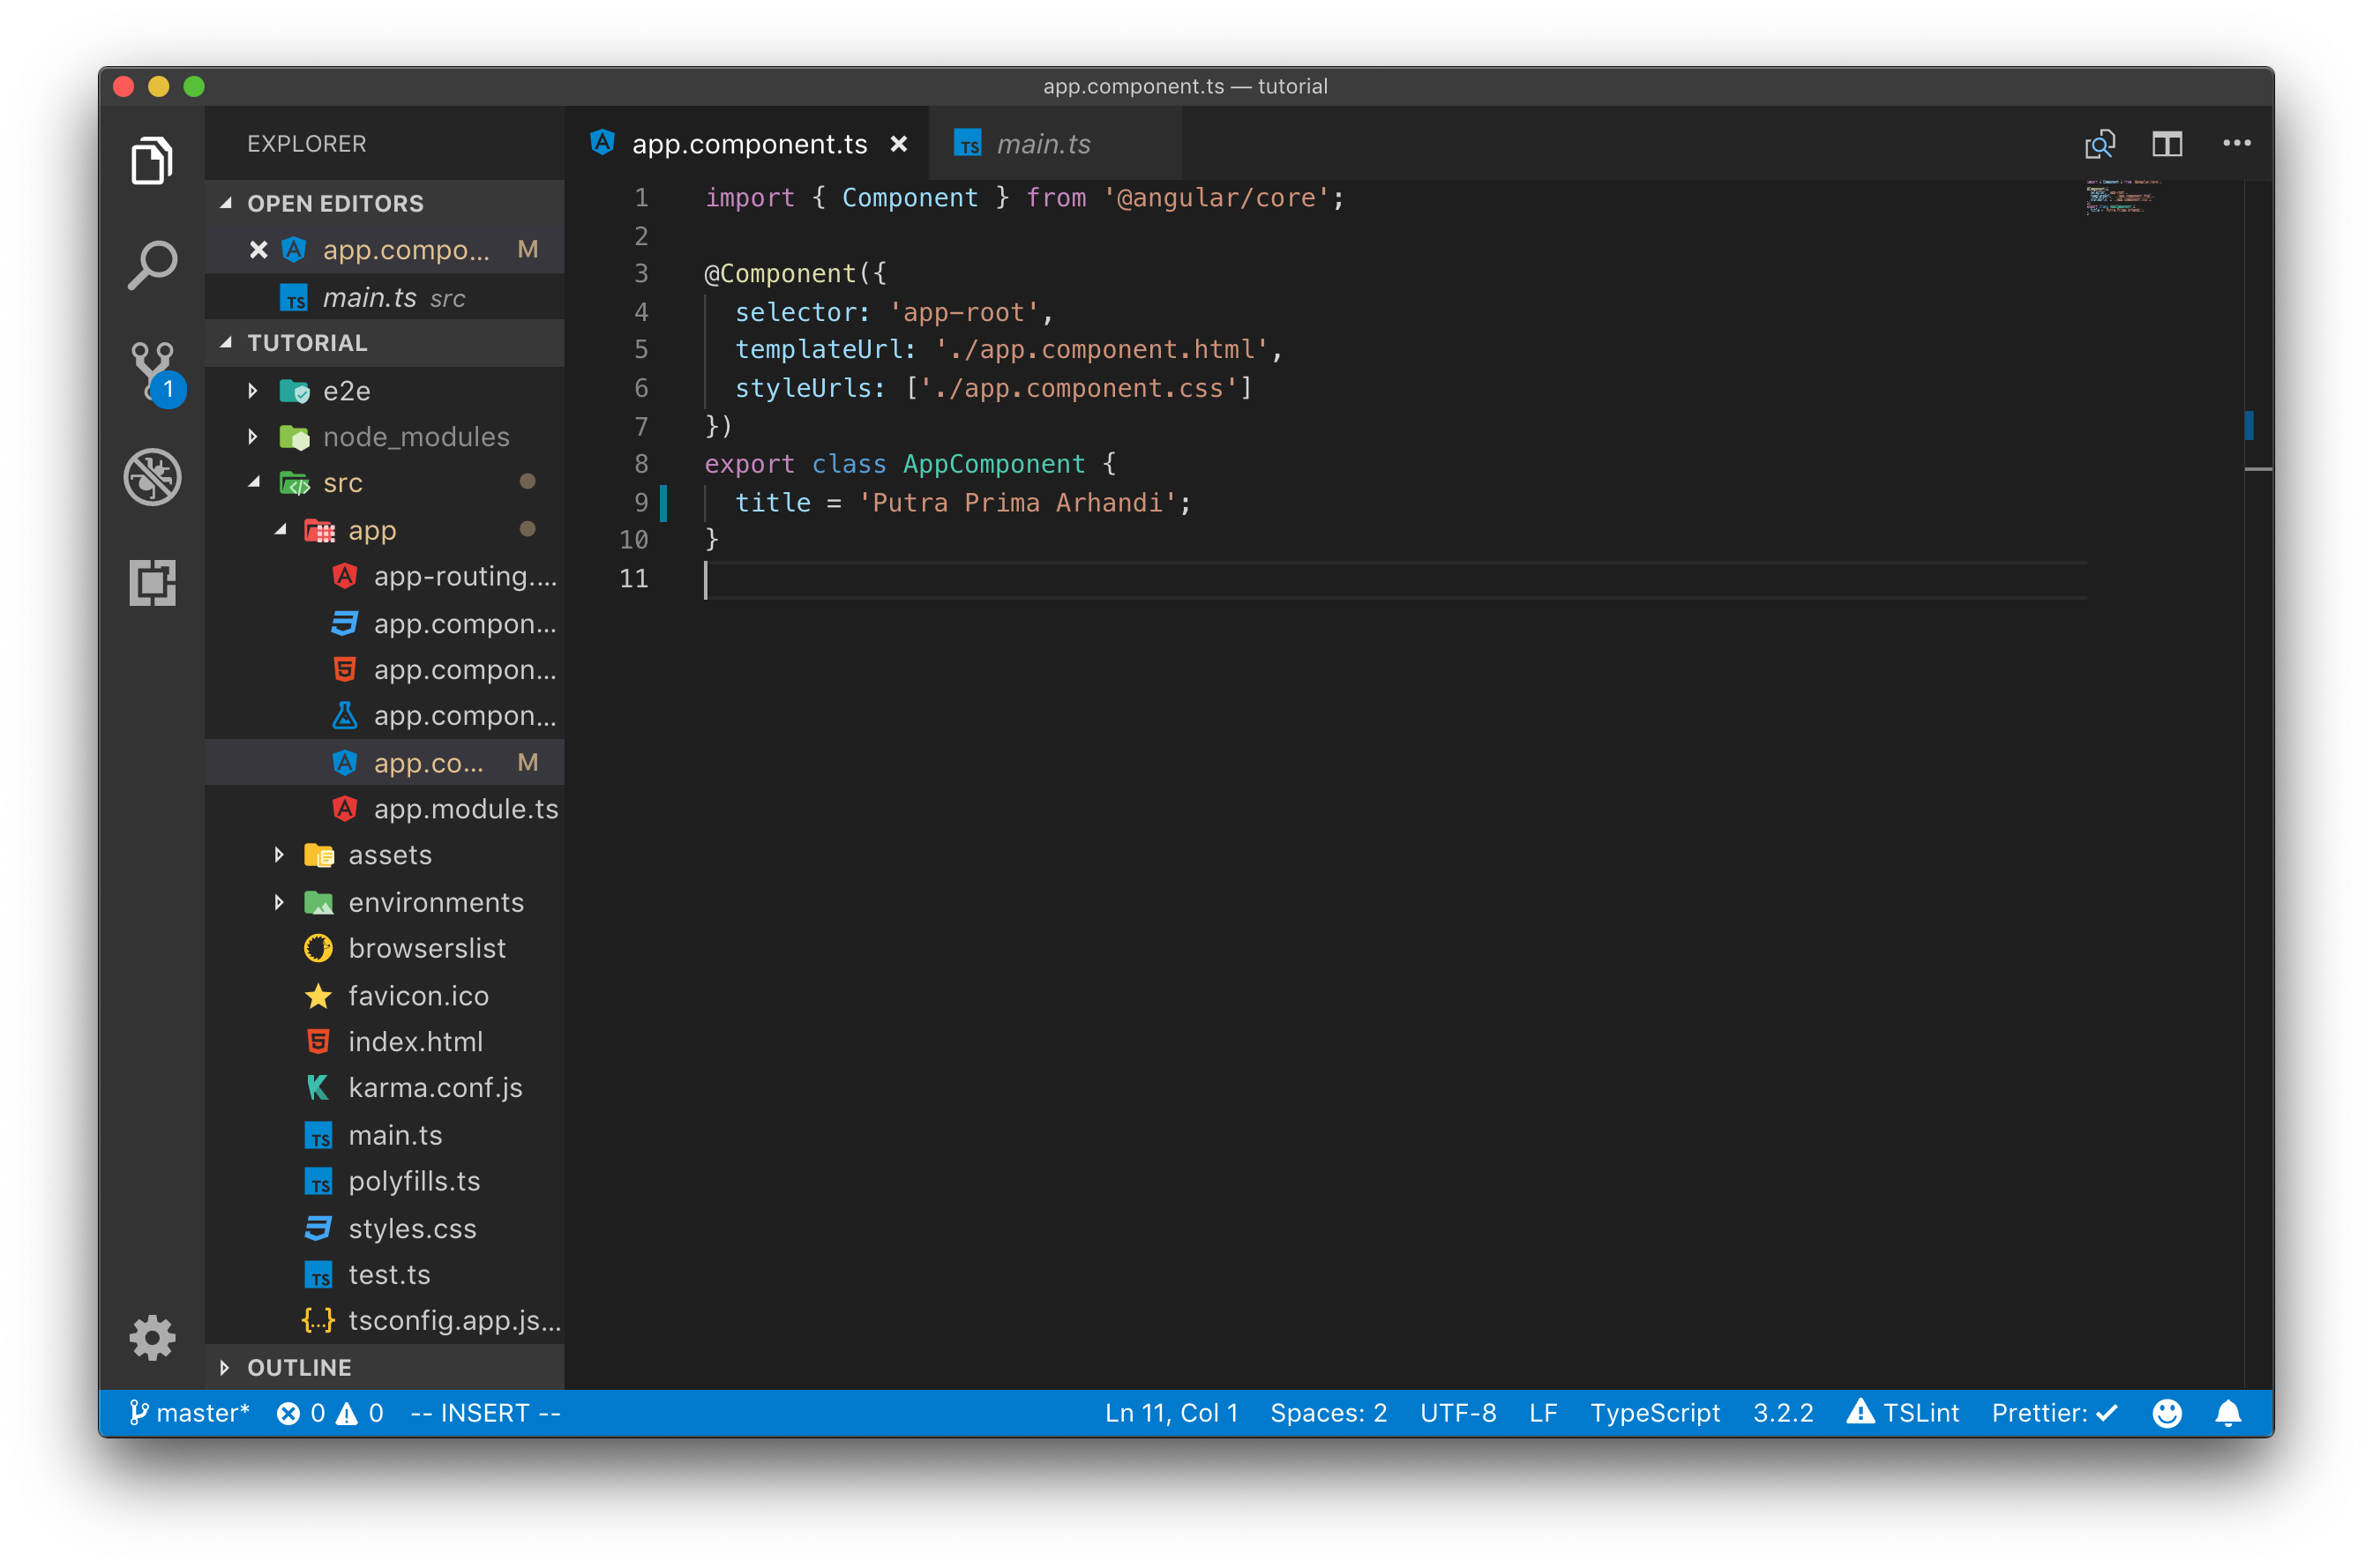
Task: Select the modified app.co... file in tree
Action: tap(384, 762)
